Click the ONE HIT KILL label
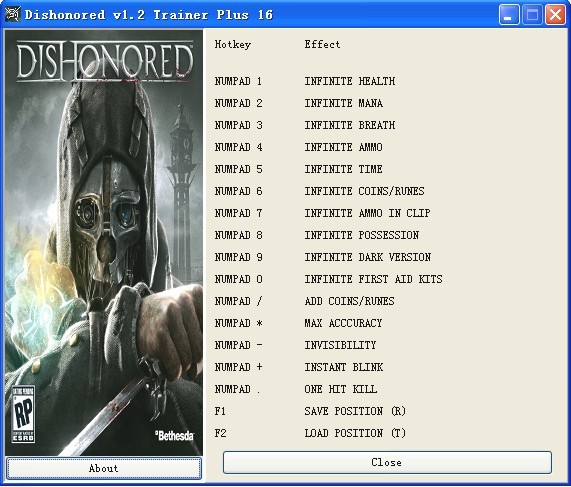571x487 pixels. click(340, 389)
